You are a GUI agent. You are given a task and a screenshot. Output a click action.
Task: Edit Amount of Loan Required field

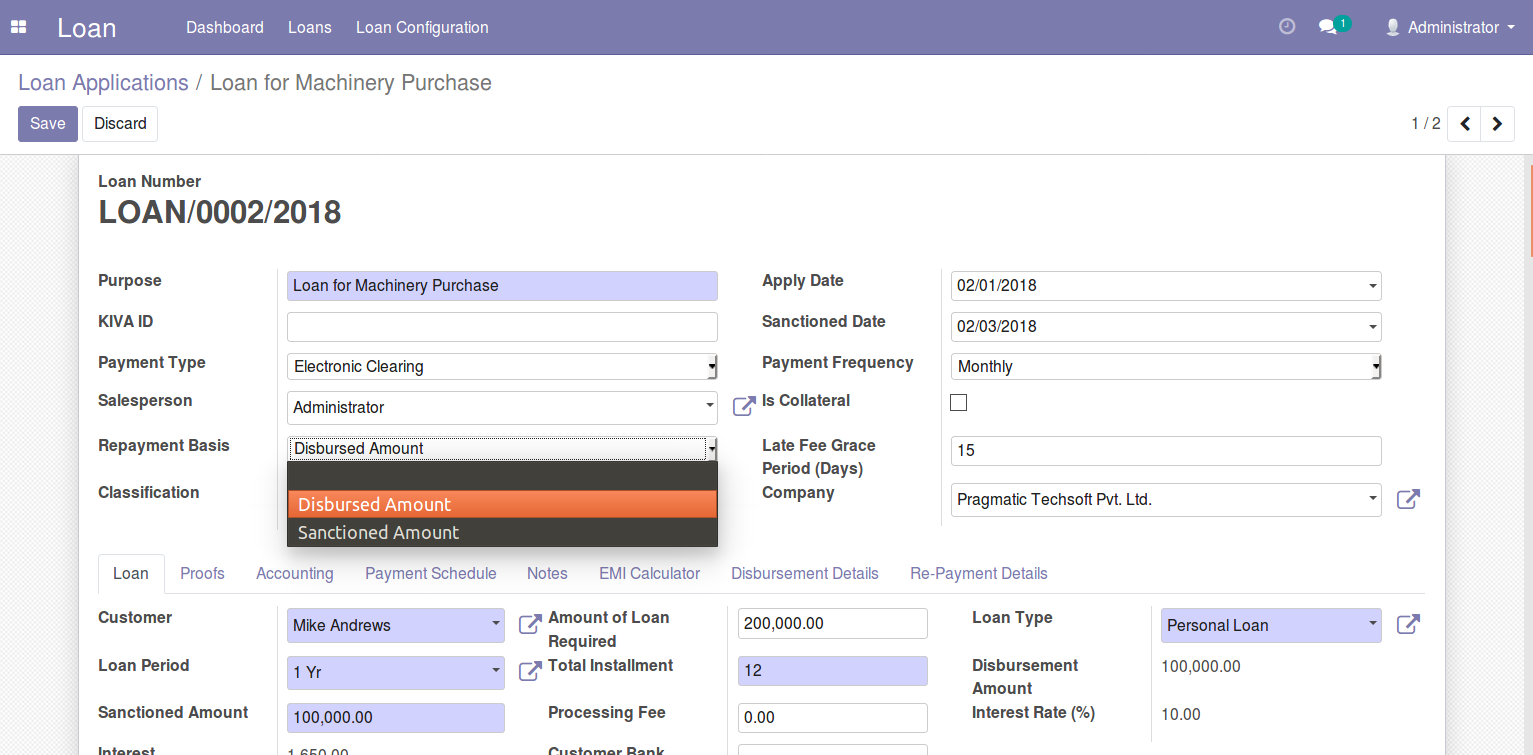coord(833,623)
